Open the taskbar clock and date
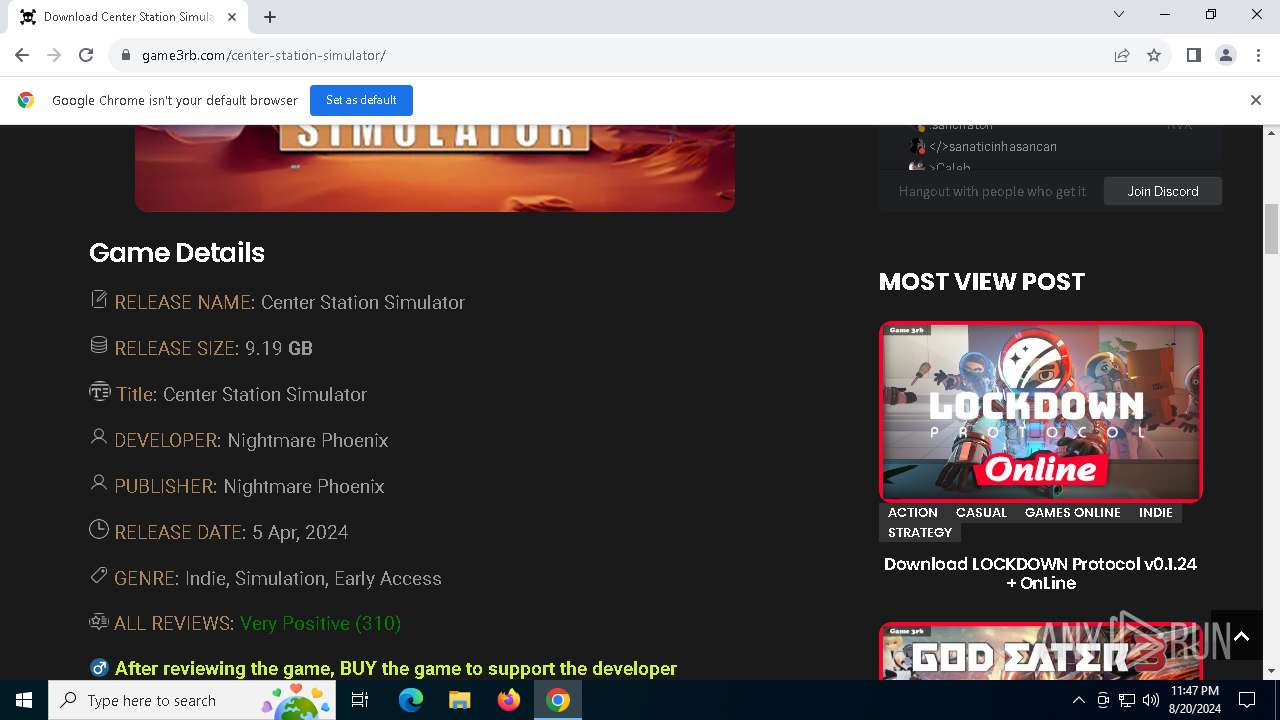 click(x=1195, y=700)
